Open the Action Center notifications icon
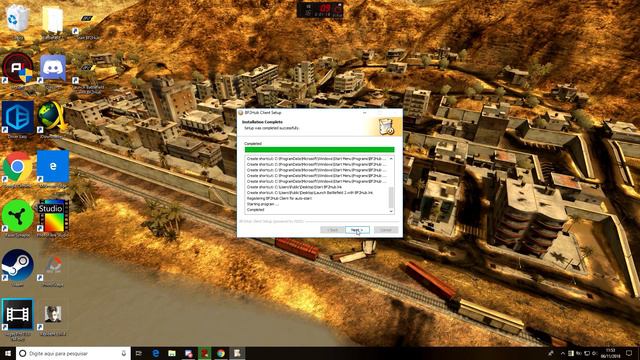 (x=629, y=353)
